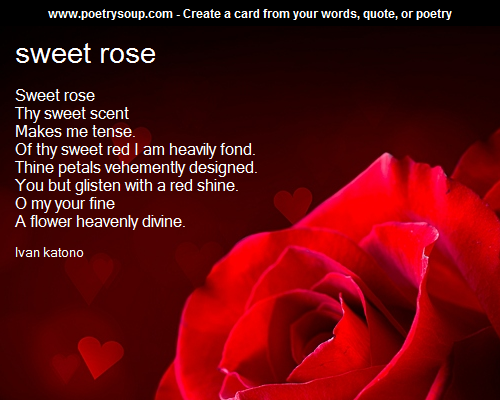The image size is (500, 400).
Task: Click the www.poetrysoup.com header text
Action: click(x=110, y=14)
